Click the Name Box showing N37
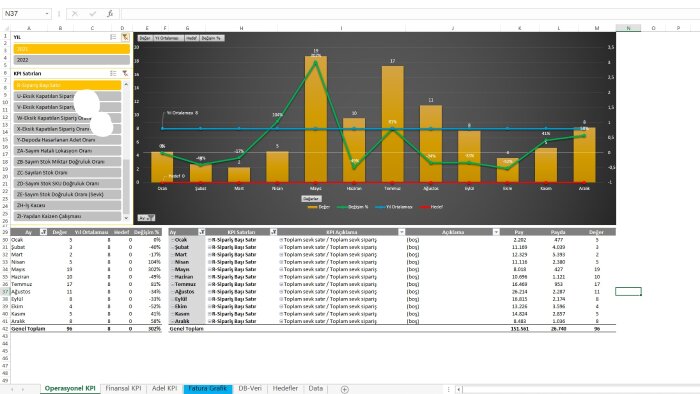The height and width of the screenshot is (394, 700). point(24,14)
